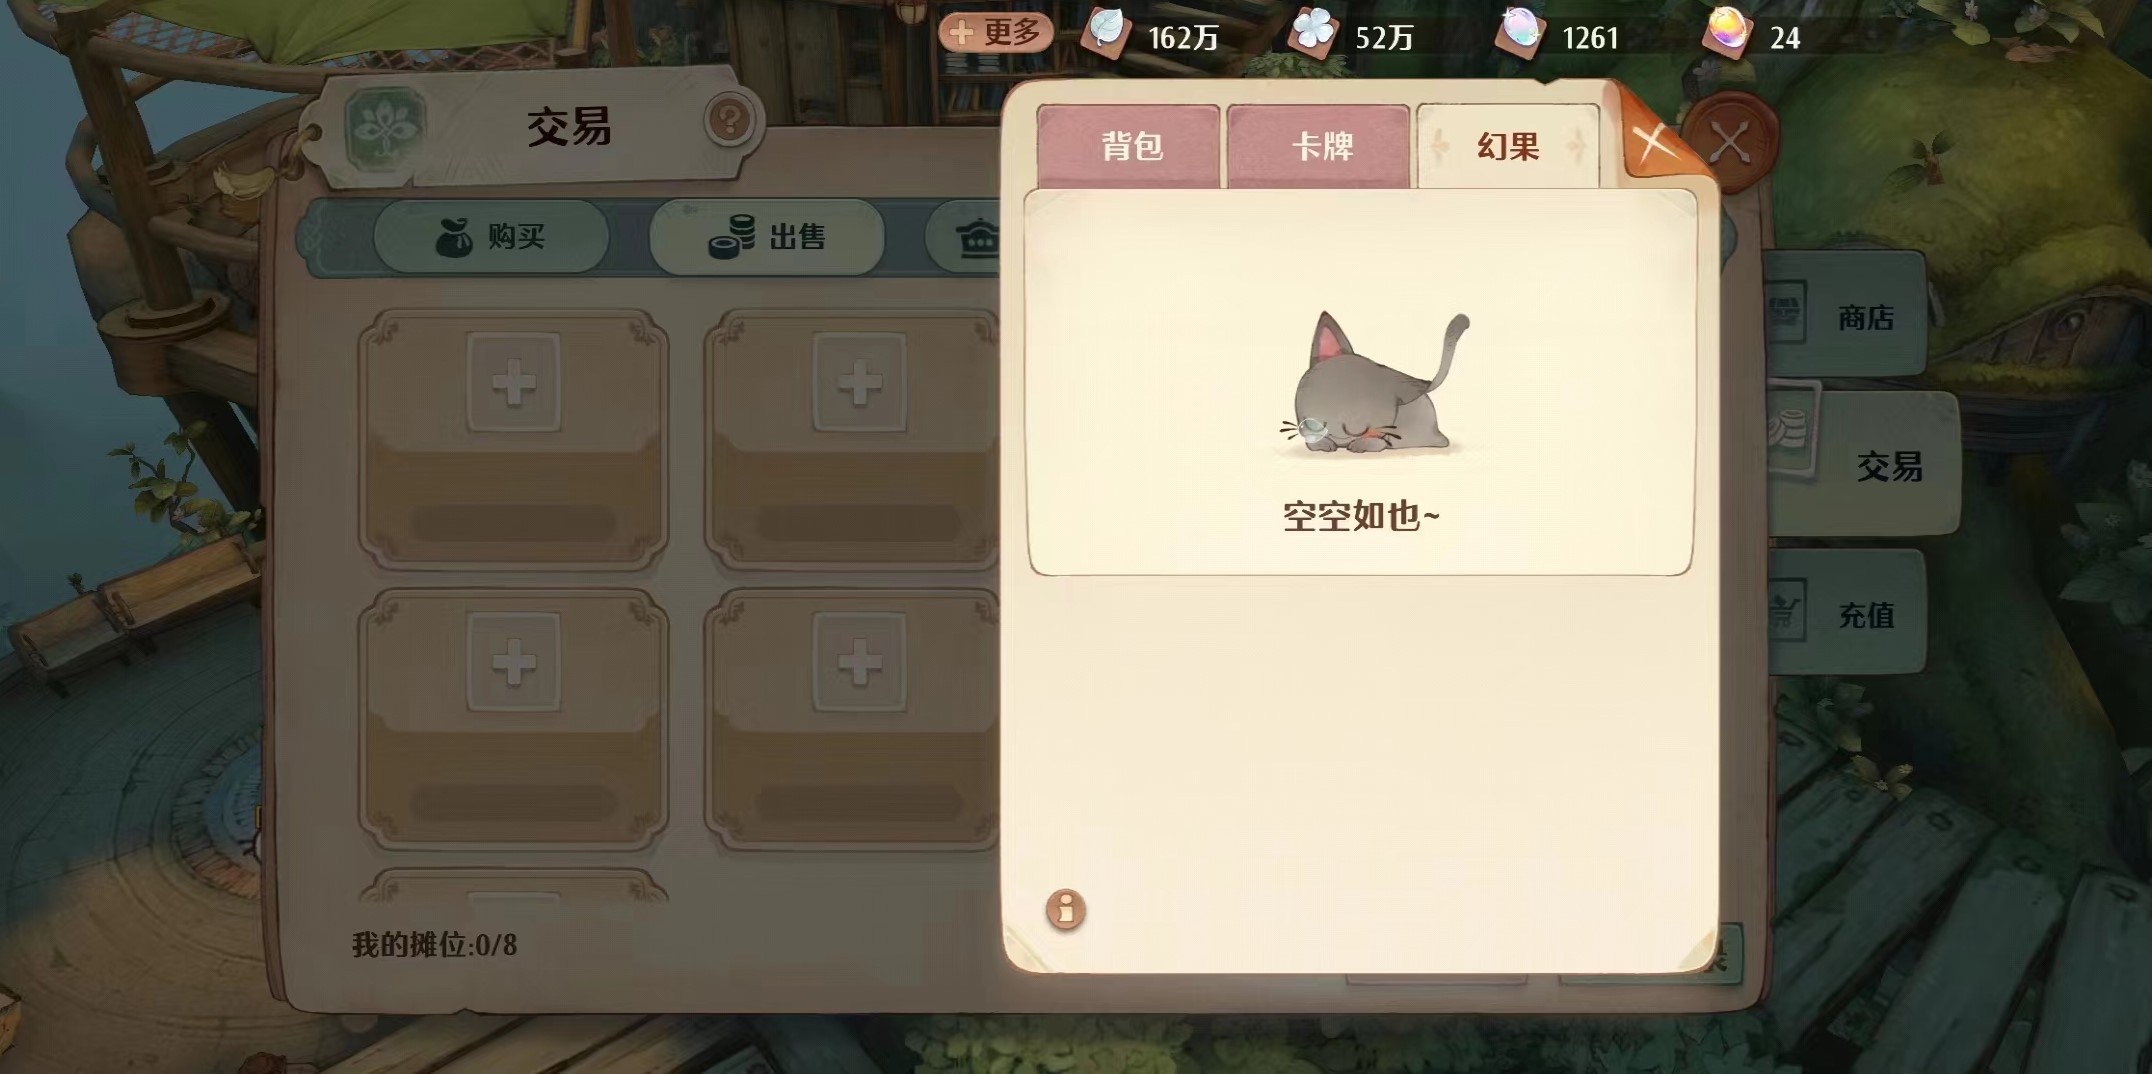The height and width of the screenshot is (1074, 2152).
Task: Tap the leaf currency icon showing 162万
Action: tap(1106, 33)
